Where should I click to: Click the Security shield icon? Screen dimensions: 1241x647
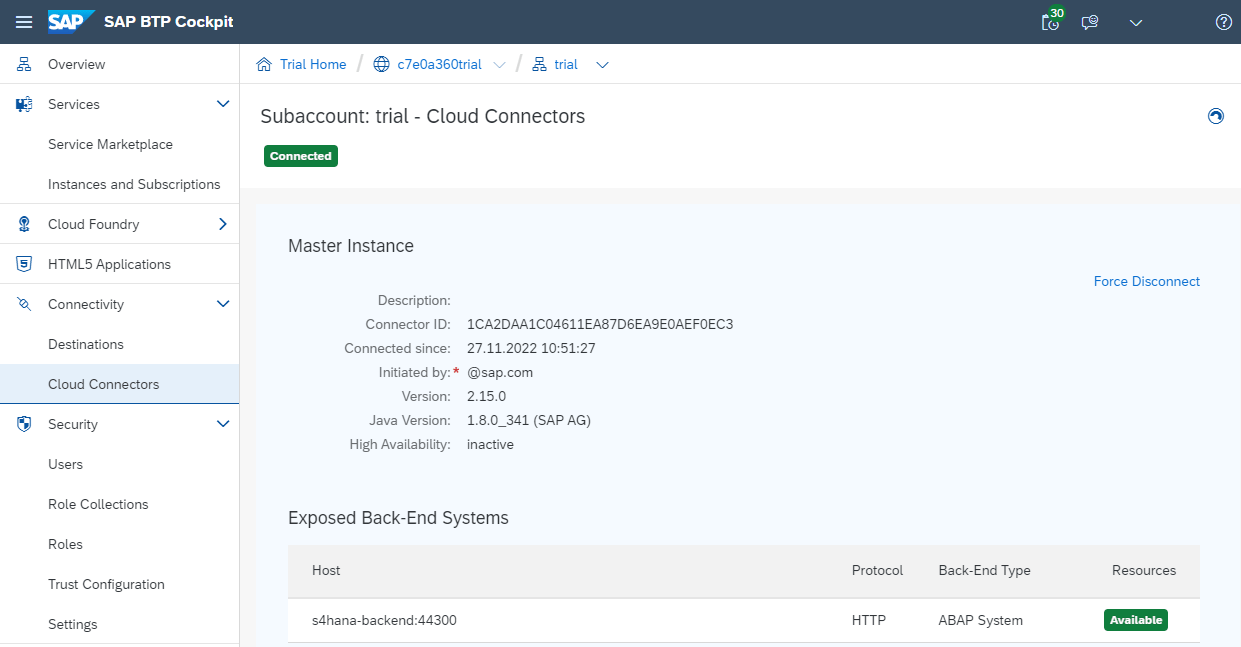24,424
